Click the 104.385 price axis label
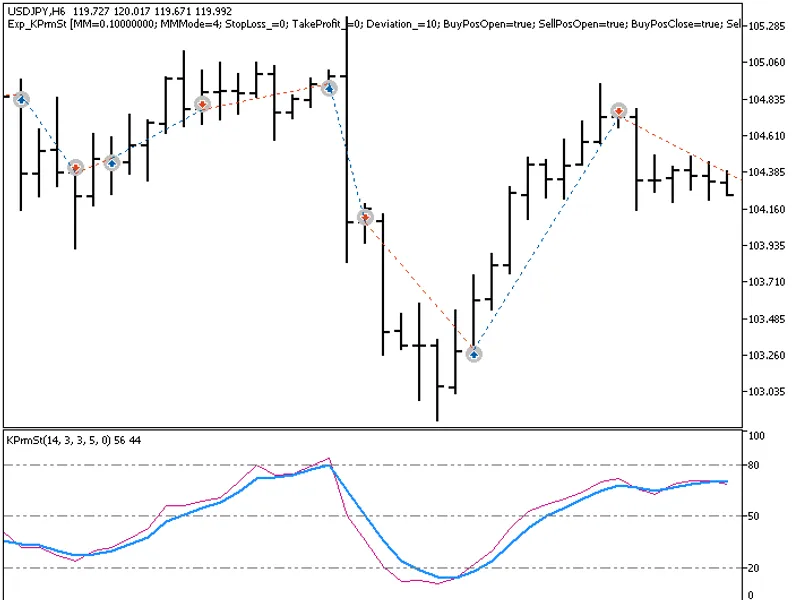 (766, 172)
